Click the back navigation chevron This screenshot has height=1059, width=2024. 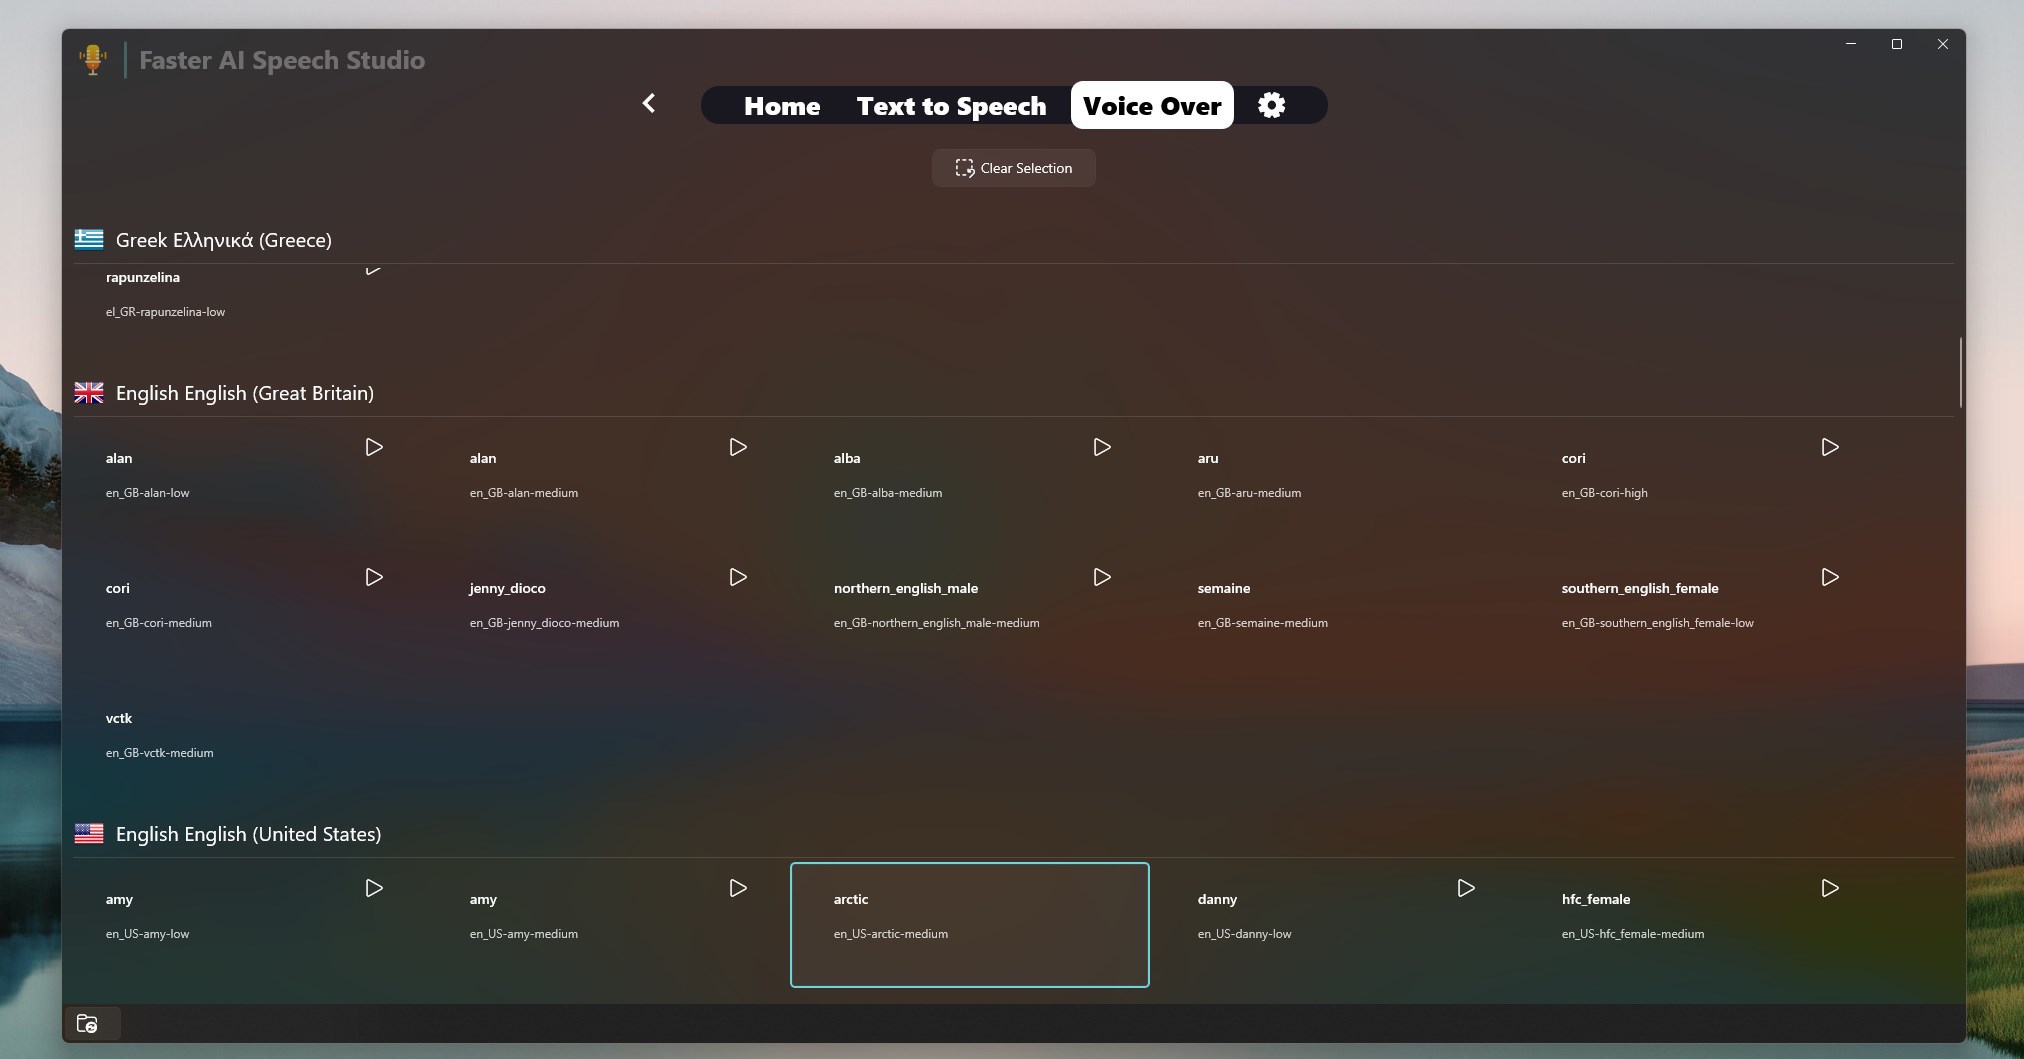[648, 103]
